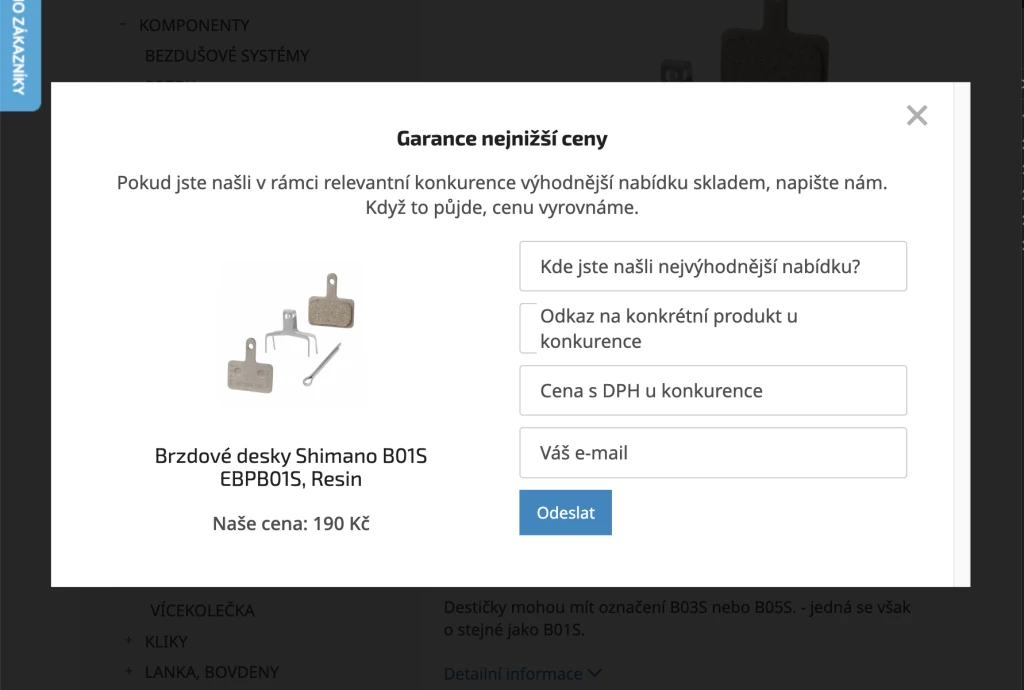Click the 'Garance nejnižší ceny' heading
The height and width of the screenshot is (690, 1024).
(x=502, y=138)
